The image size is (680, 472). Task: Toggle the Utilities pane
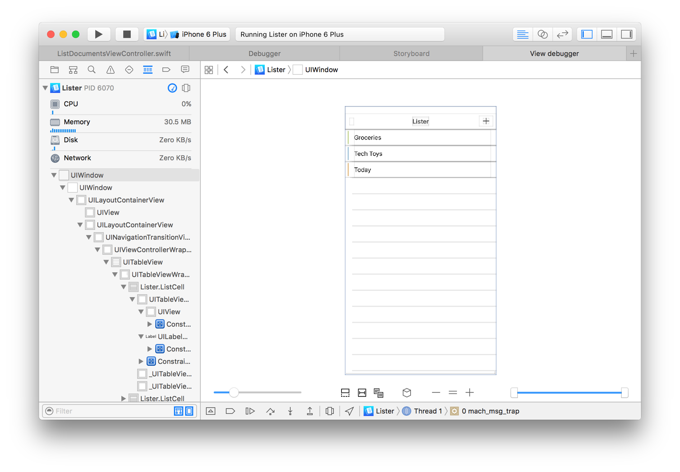(627, 34)
